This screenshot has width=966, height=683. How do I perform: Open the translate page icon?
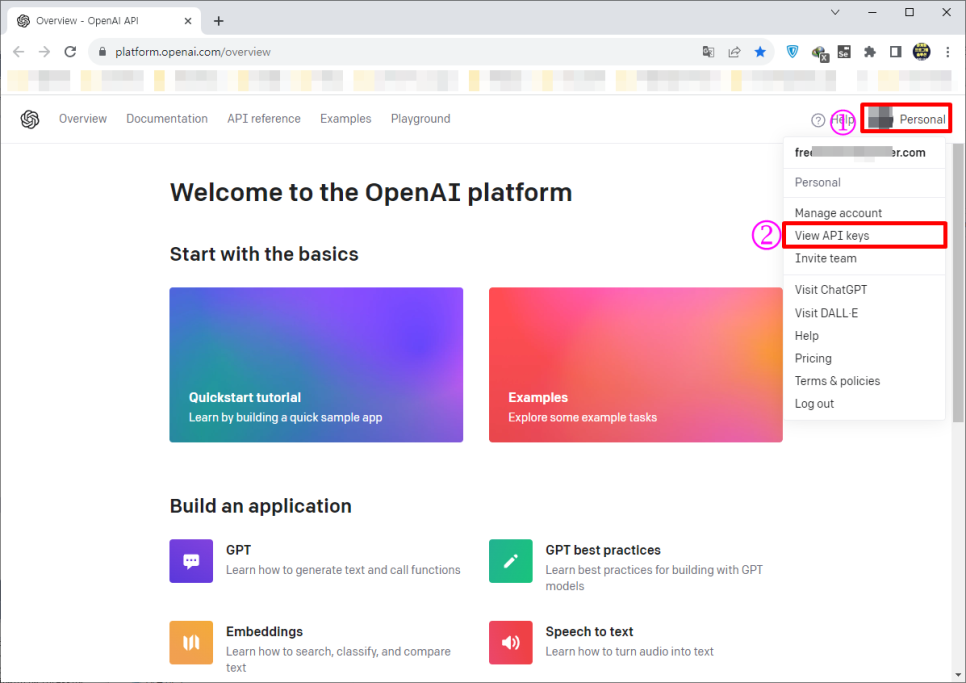pyautogui.click(x=708, y=52)
